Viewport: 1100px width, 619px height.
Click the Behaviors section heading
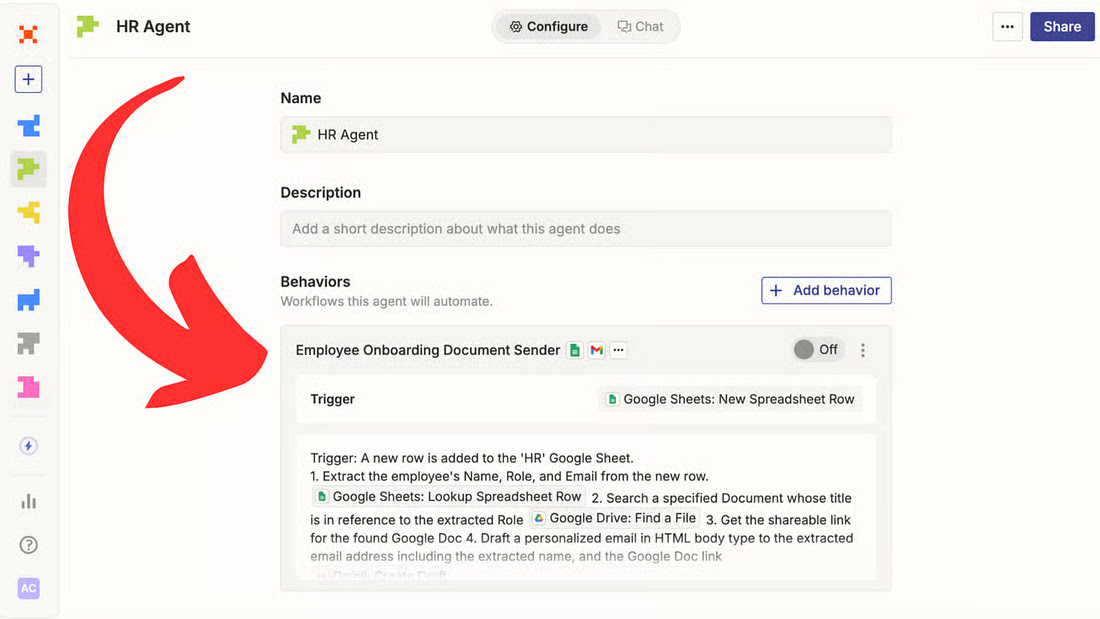pyautogui.click(x=315, y=281)
